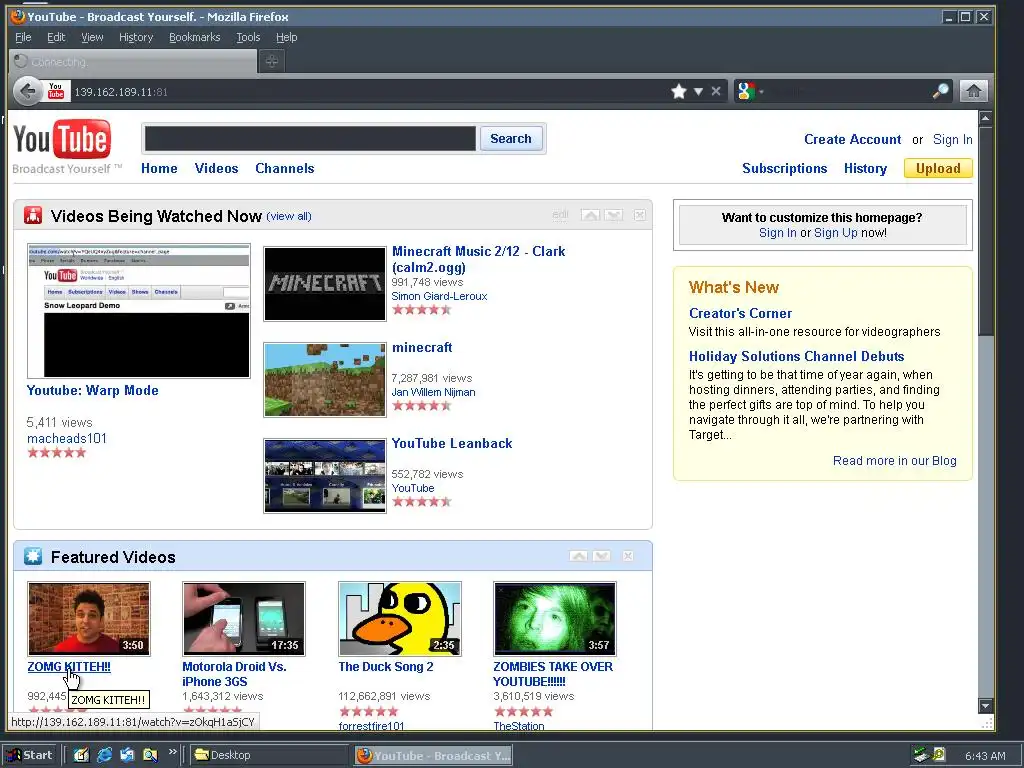The image size is (1024, 768).
Task: Bookmark this page with the star icon
Action: coord(679,91)
